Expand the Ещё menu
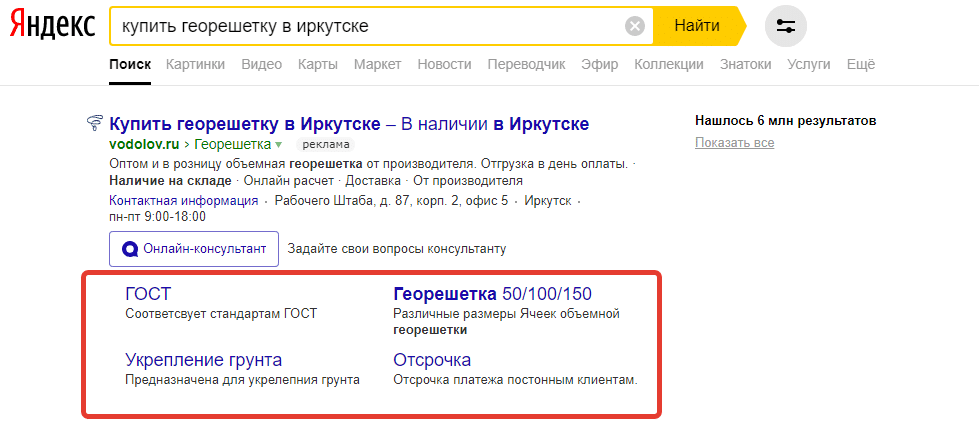 [861, 64]
